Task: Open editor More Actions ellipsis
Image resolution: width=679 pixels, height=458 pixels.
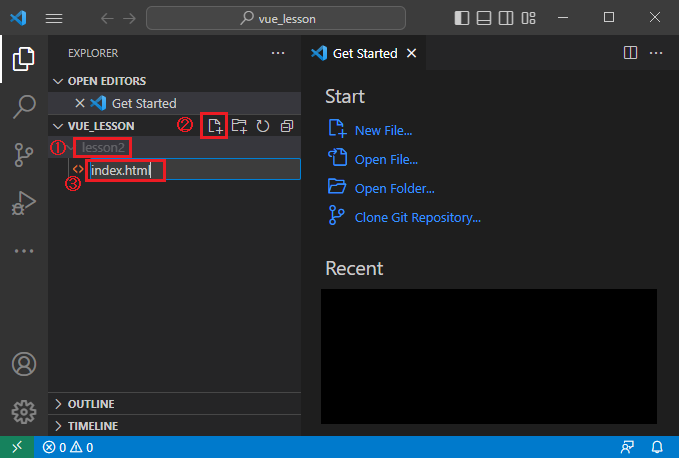Action: click(656, 53)
